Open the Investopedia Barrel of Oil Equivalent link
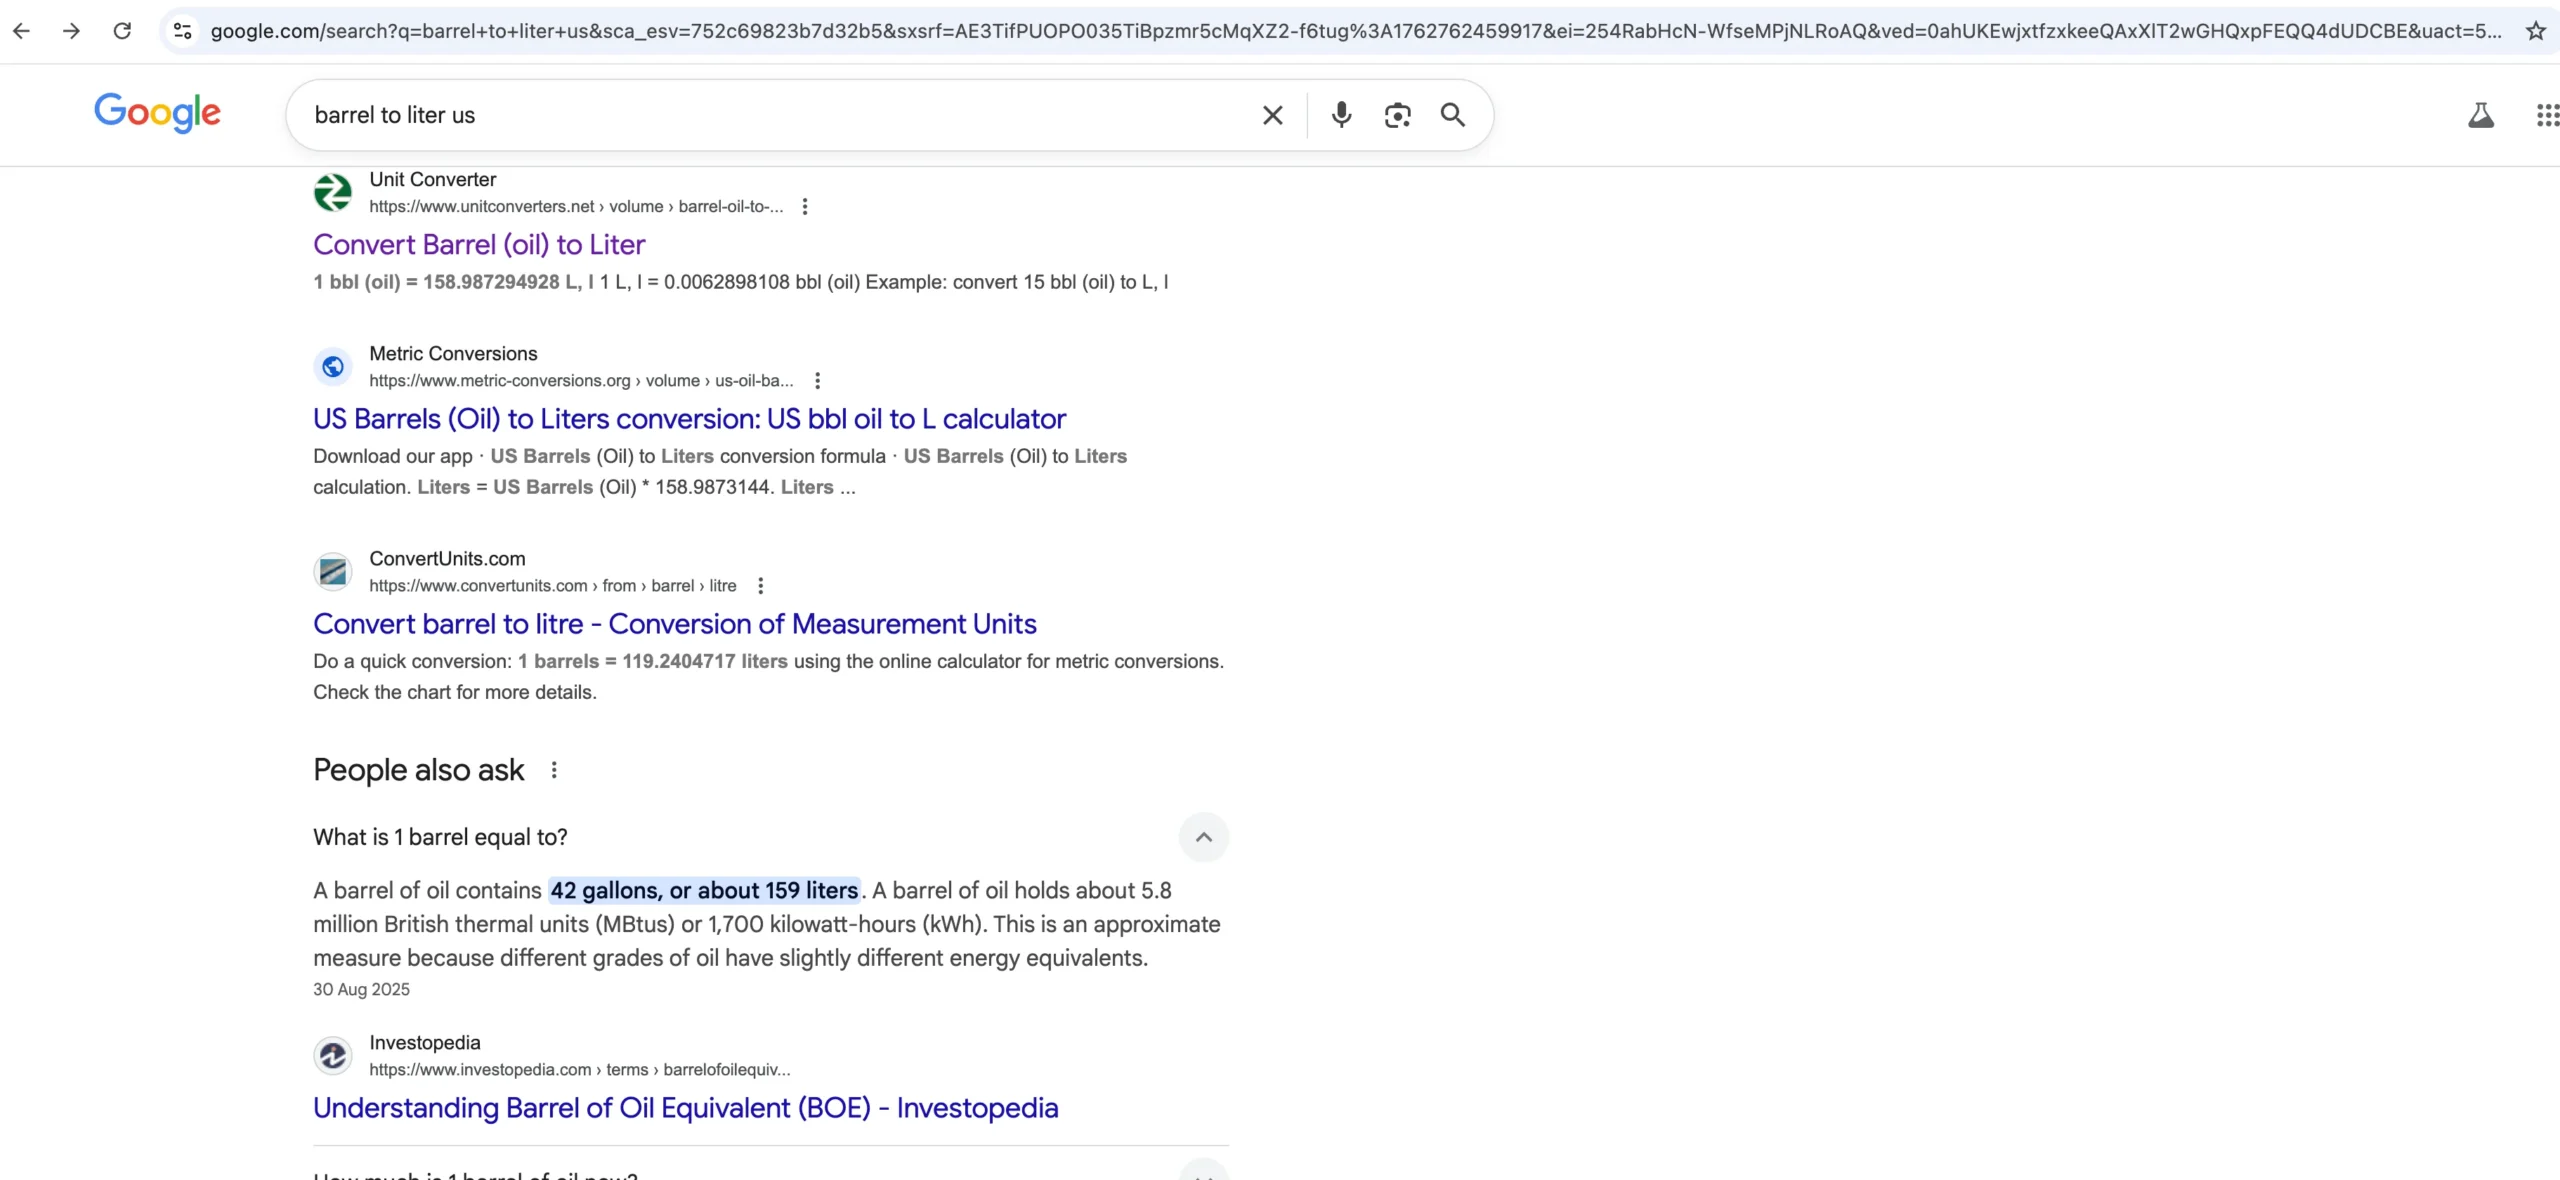 [x=685, y=1108]
